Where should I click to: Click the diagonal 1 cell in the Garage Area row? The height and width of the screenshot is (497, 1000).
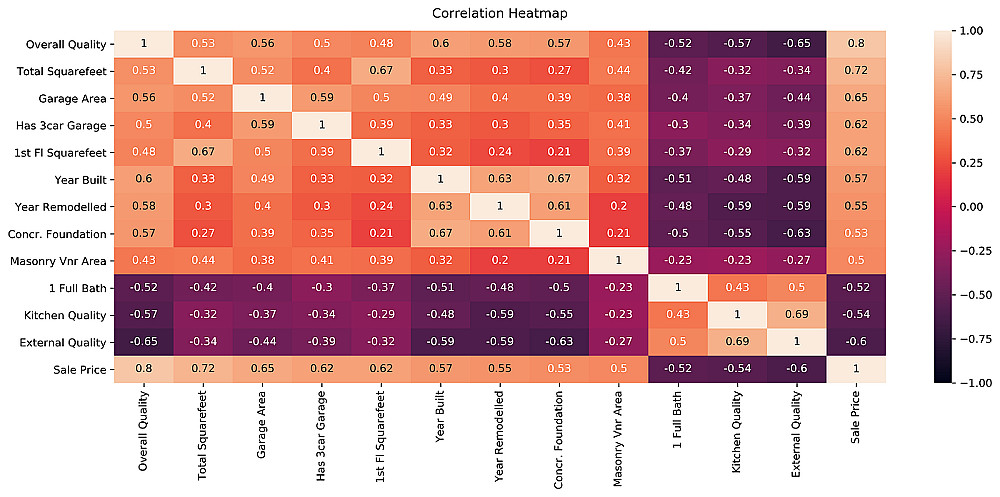point(262,98)
